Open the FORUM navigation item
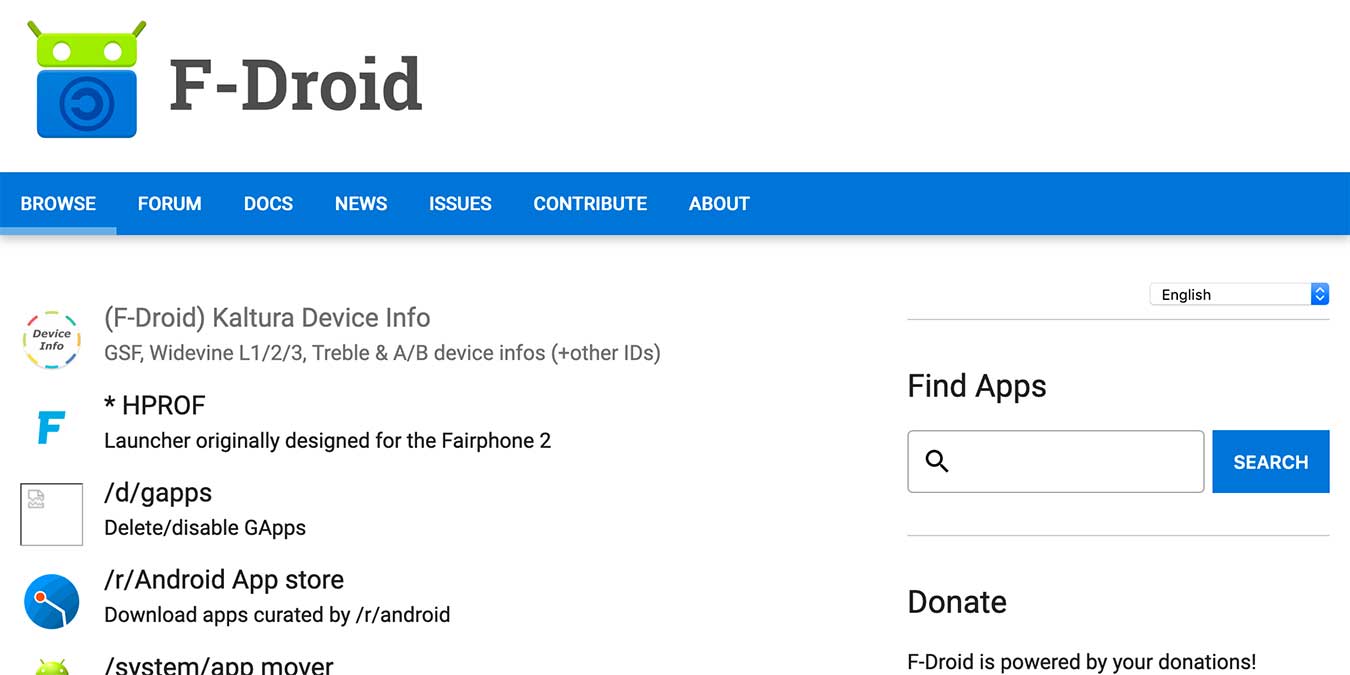The image size is (1350, 675). pos(170,204)
